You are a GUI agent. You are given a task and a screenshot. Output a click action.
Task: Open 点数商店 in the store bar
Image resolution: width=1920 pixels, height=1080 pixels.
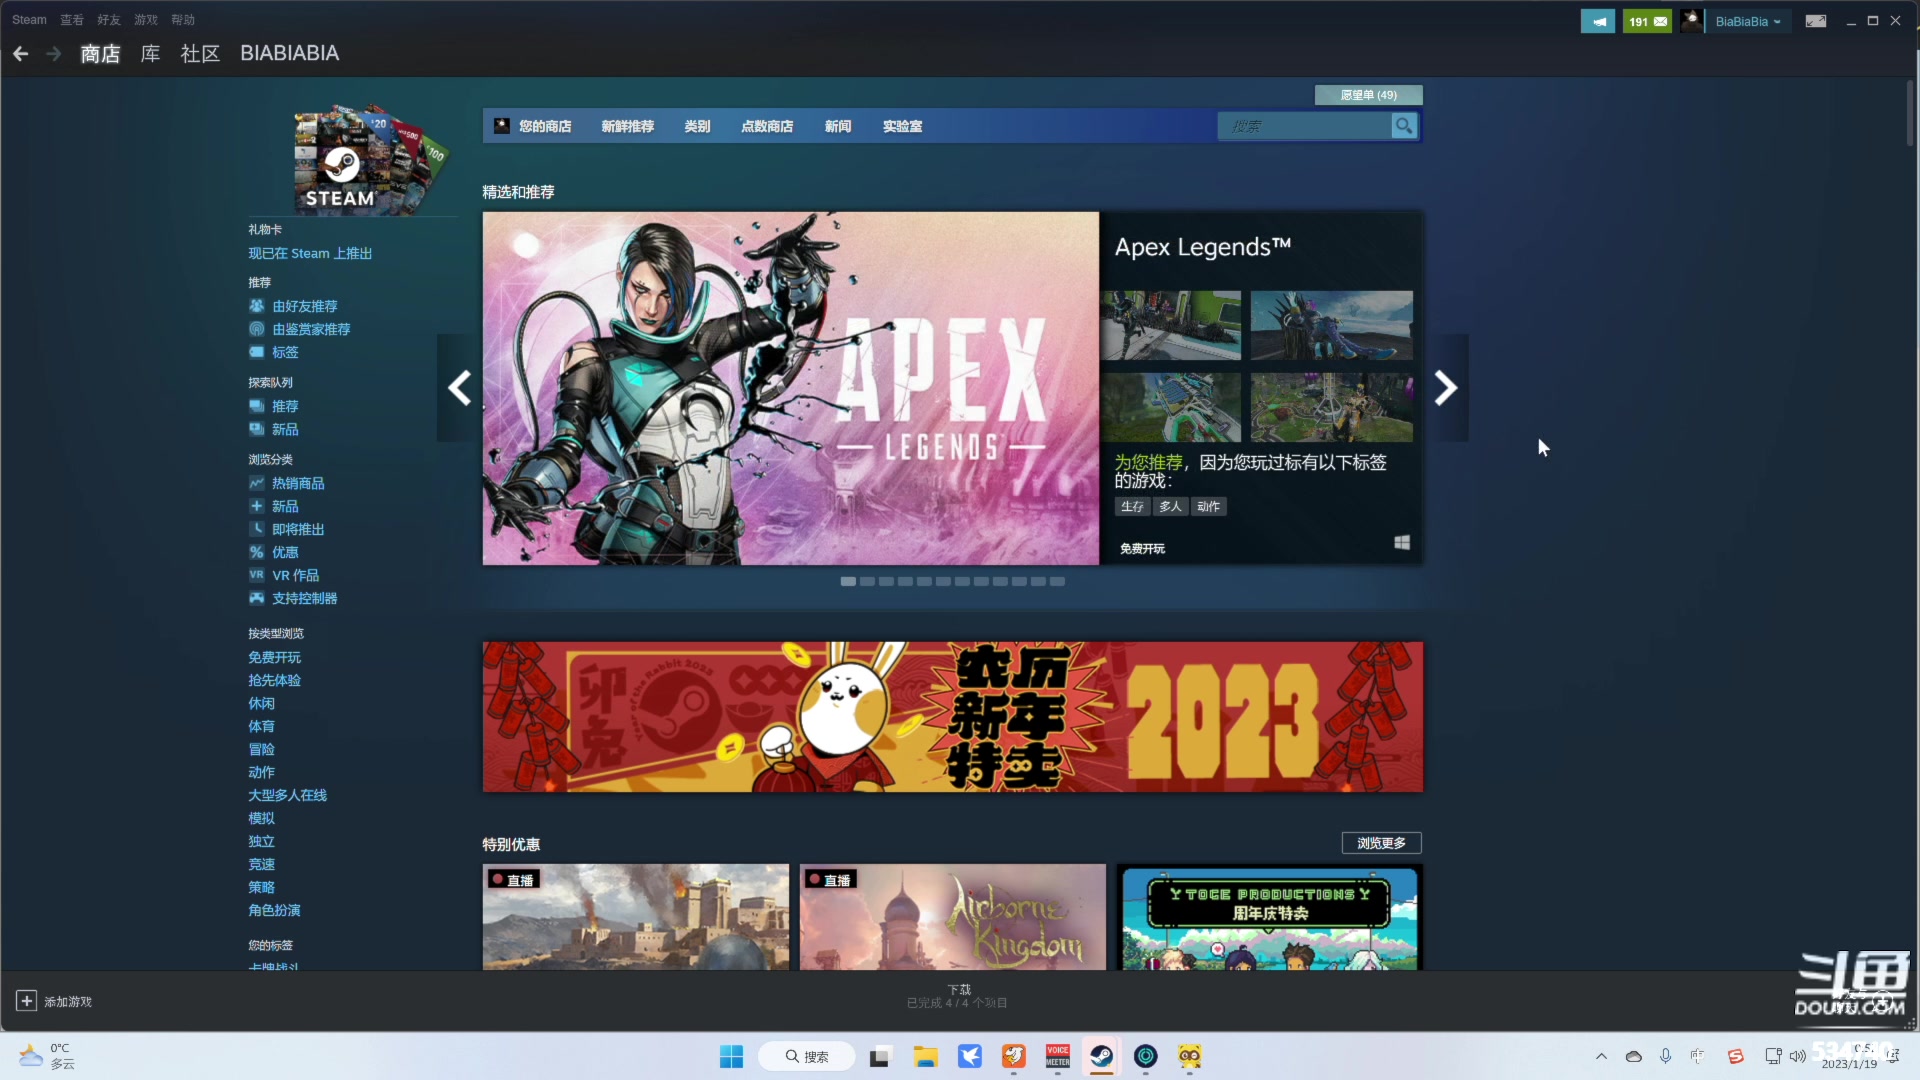[767, 126]
